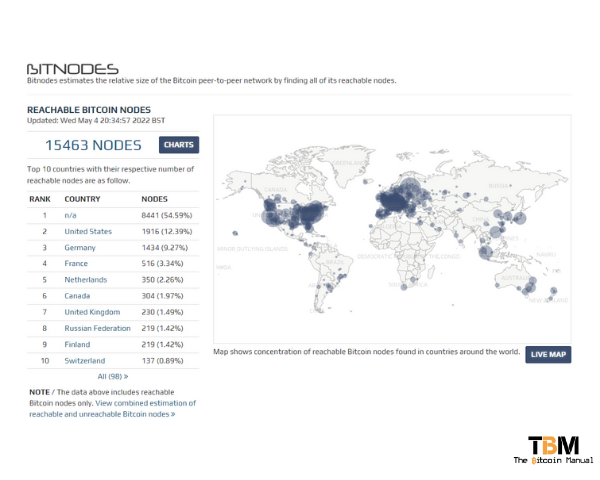View combined estimation of reachable and unreachable nodes
600x480 pixels.
point(113,408)
